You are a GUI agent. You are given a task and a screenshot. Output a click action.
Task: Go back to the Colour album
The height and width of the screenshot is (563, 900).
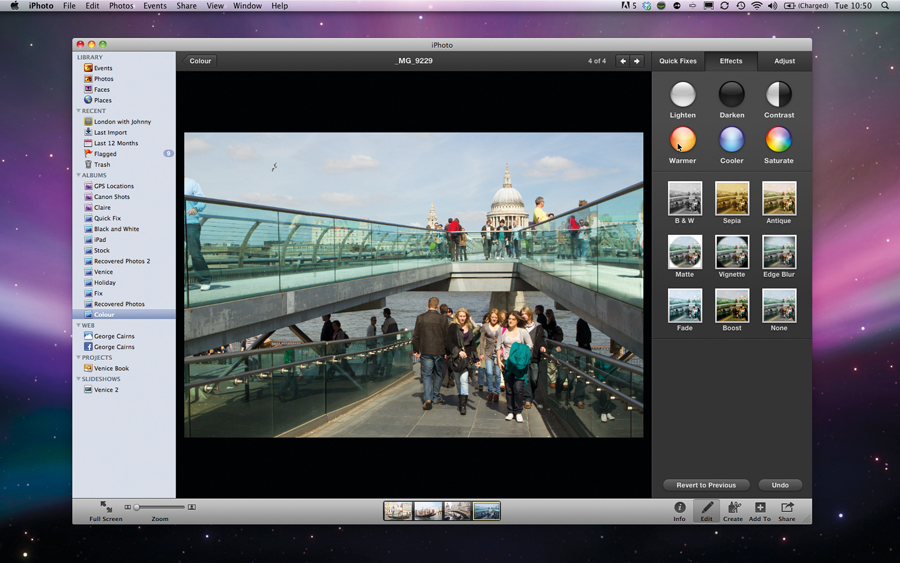199,61
